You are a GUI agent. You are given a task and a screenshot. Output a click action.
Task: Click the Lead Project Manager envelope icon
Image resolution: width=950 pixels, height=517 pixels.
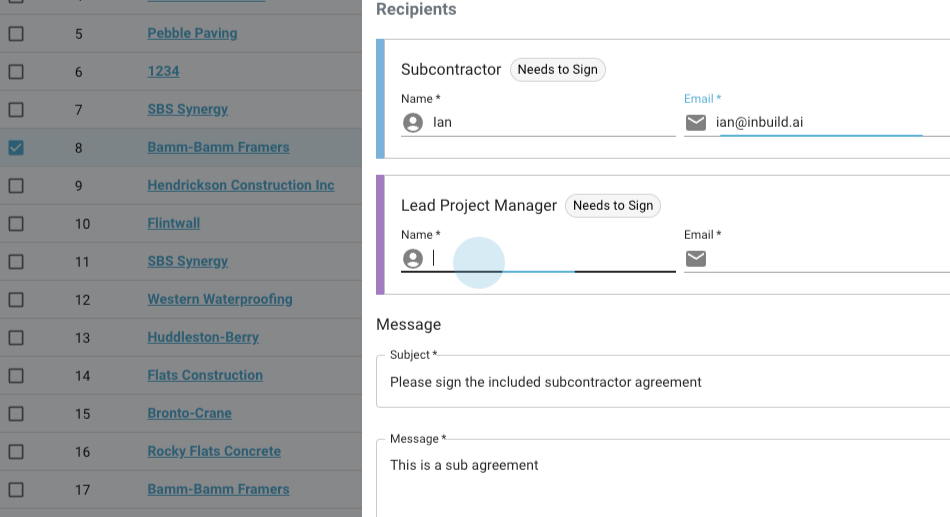696,259
